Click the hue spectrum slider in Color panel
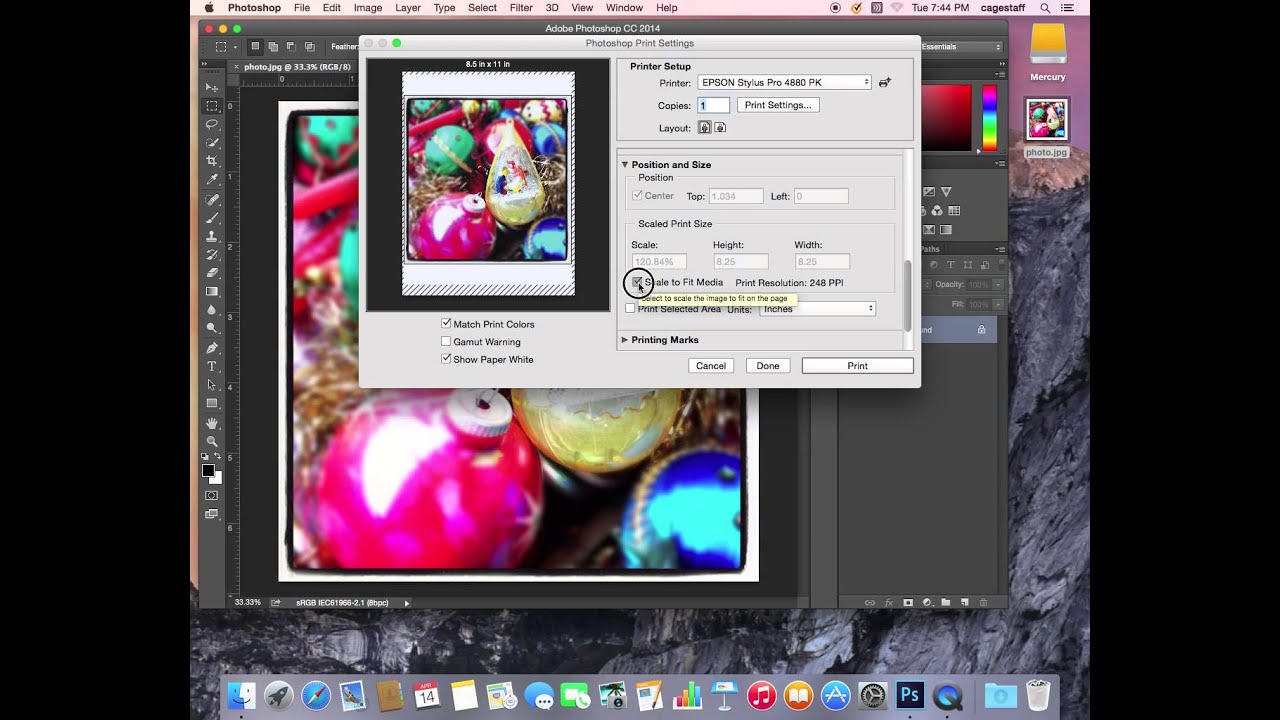The height and width of the screenshot is (720, 1280). click(x=989, y=118)
